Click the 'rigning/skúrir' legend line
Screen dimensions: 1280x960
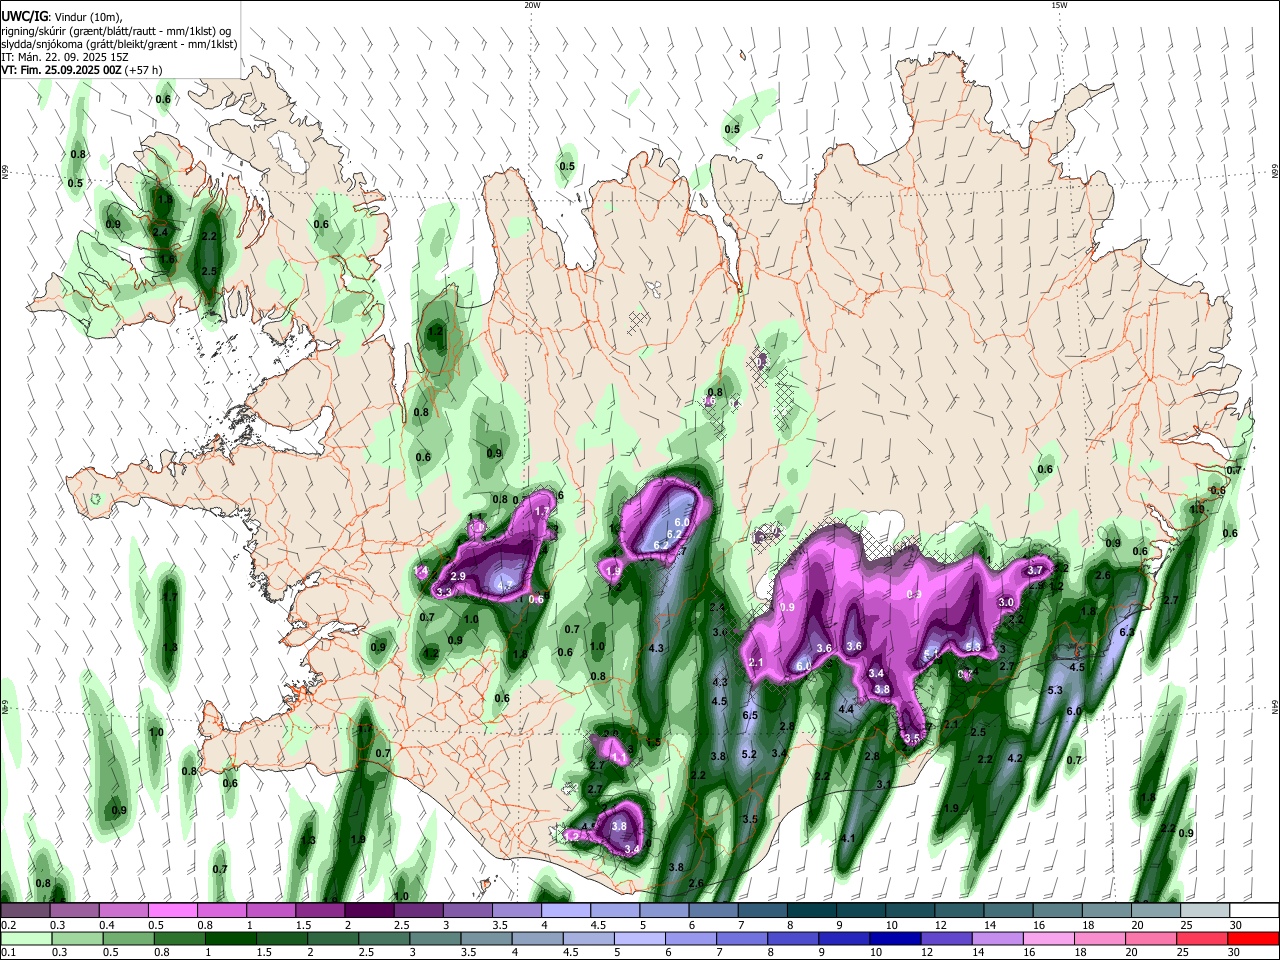click(115, 31)
